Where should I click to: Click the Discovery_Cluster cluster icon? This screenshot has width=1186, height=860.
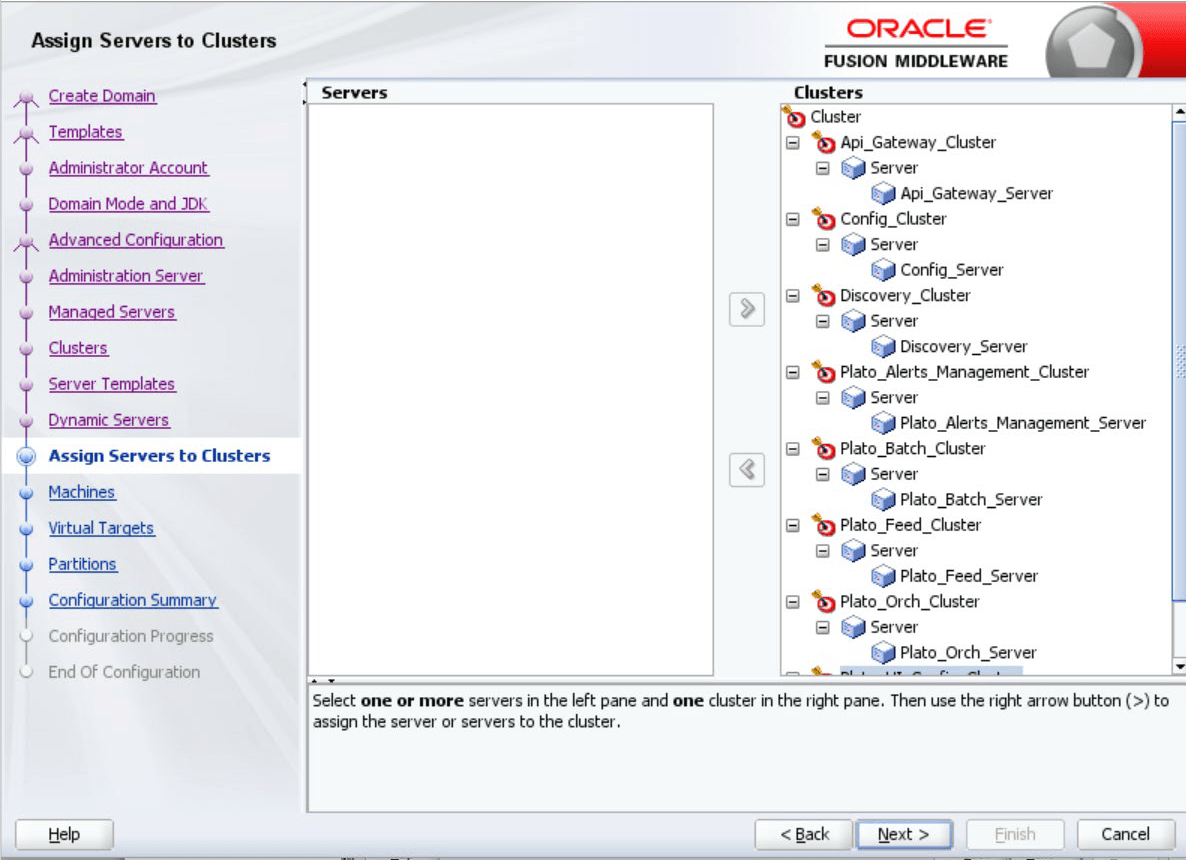tap(824, 295)
